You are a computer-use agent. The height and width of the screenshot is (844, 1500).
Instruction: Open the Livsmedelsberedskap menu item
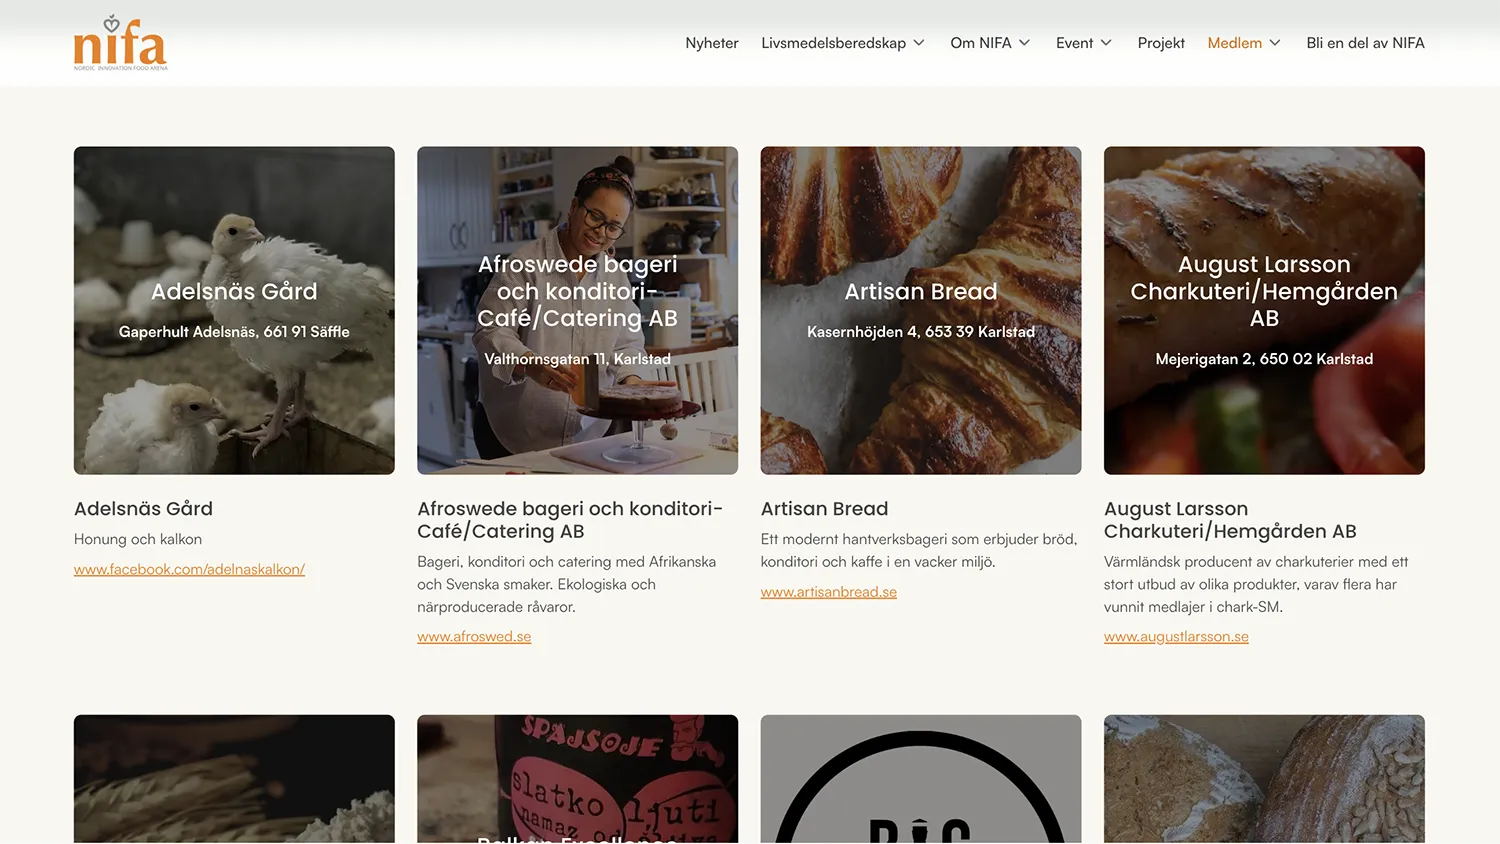tap(833, 43)
